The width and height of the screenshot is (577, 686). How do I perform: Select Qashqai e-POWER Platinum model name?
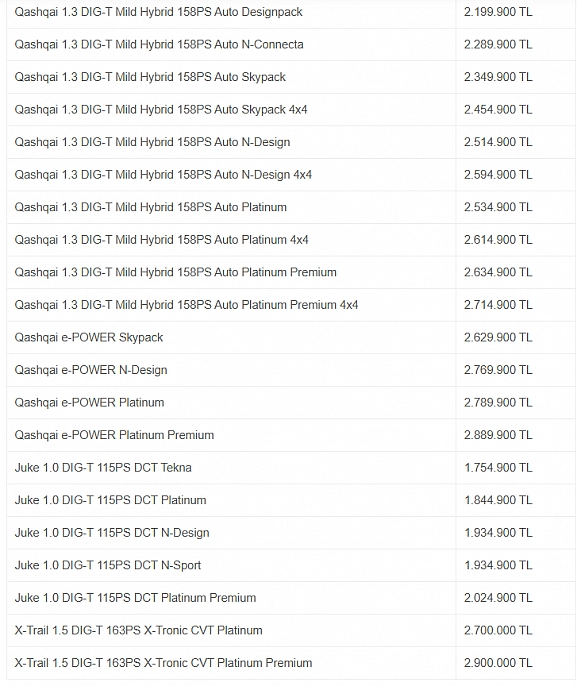(x=89, y=402)
